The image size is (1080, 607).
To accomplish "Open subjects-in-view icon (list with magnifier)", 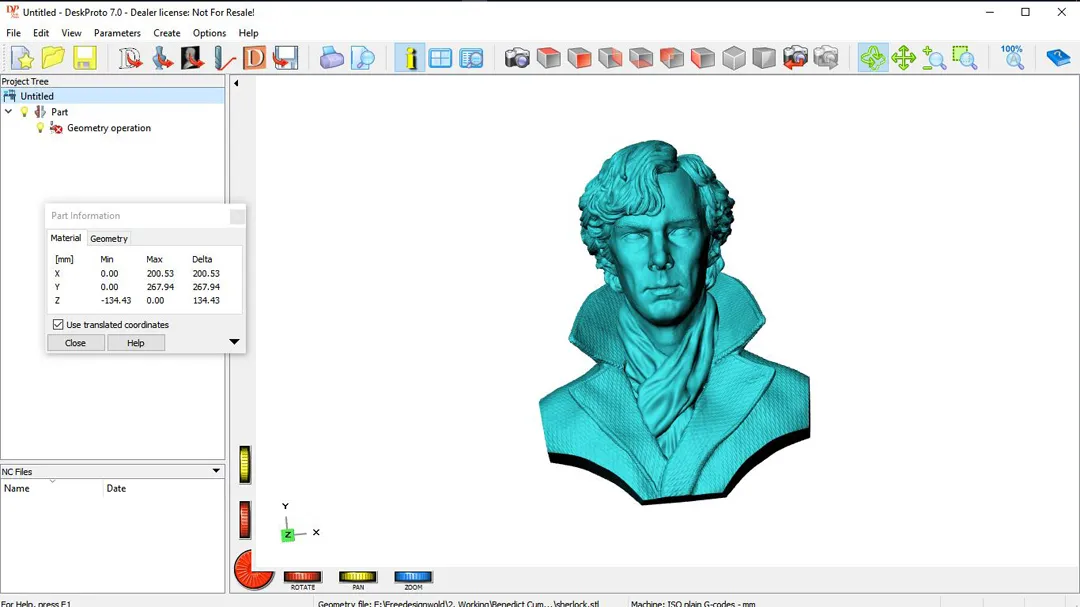I will pos(471,58).
